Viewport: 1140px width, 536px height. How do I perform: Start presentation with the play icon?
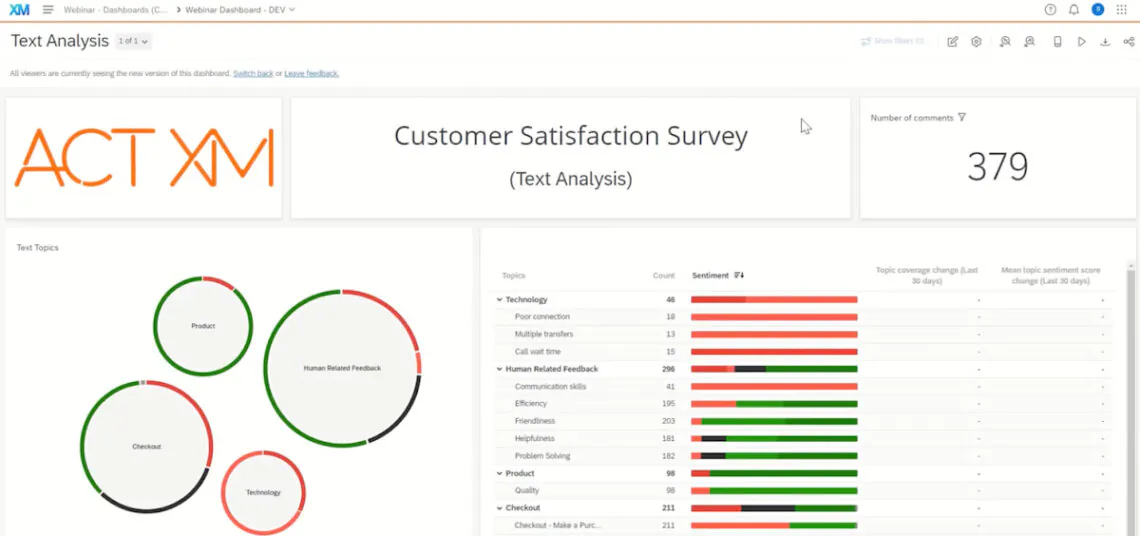tap(1082, 41)
